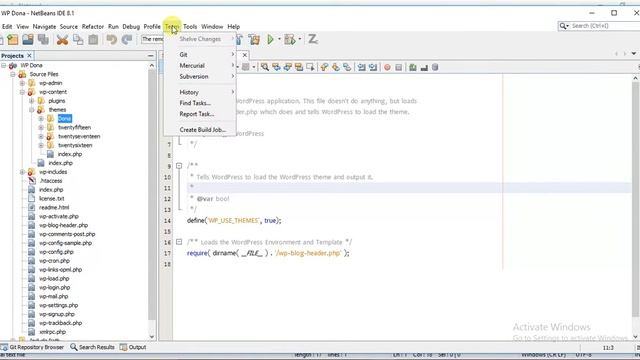
Task: Collapse the WP Dona project node
Action: [4, 65]
